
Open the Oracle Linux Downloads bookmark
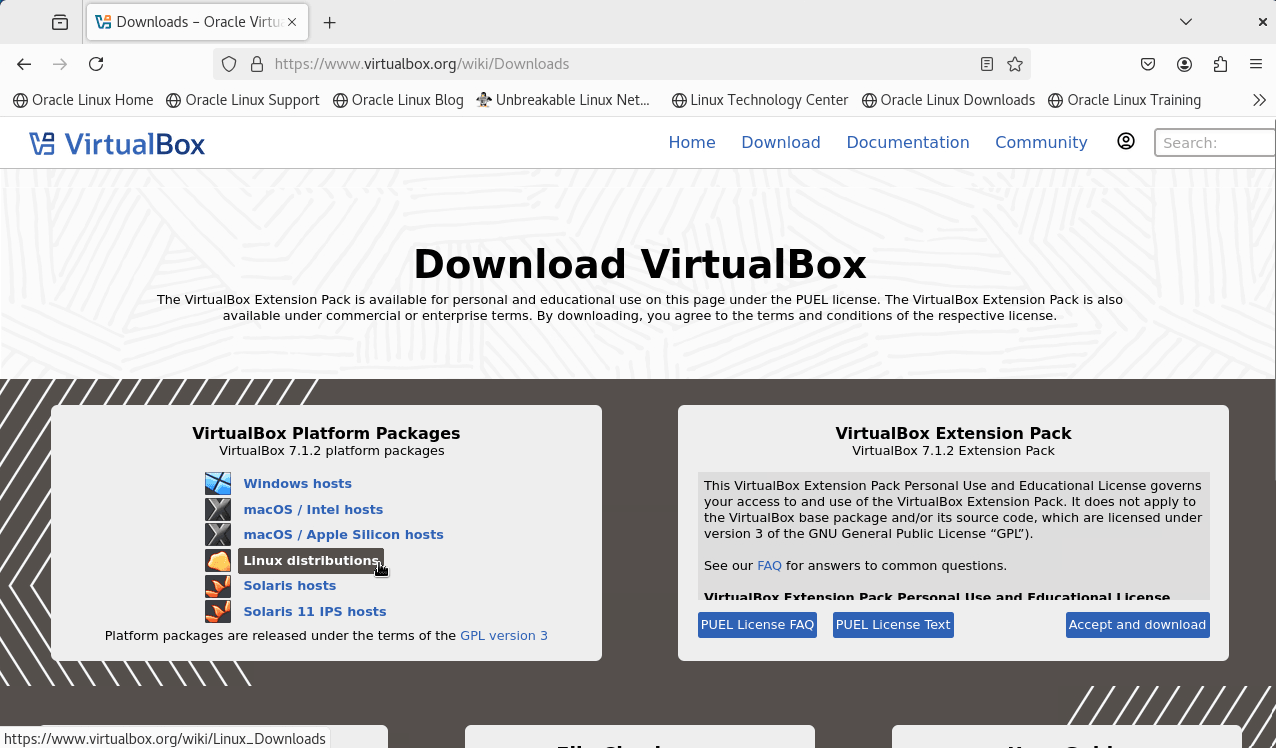click(949, 100)
